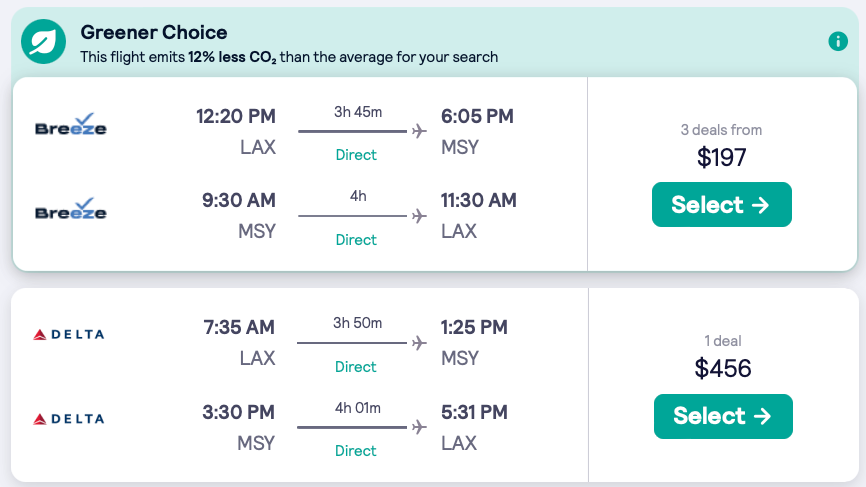Click airplane icon on 3h 50m flight
This screenshot has height=487, width=866.
coord(418,343)
